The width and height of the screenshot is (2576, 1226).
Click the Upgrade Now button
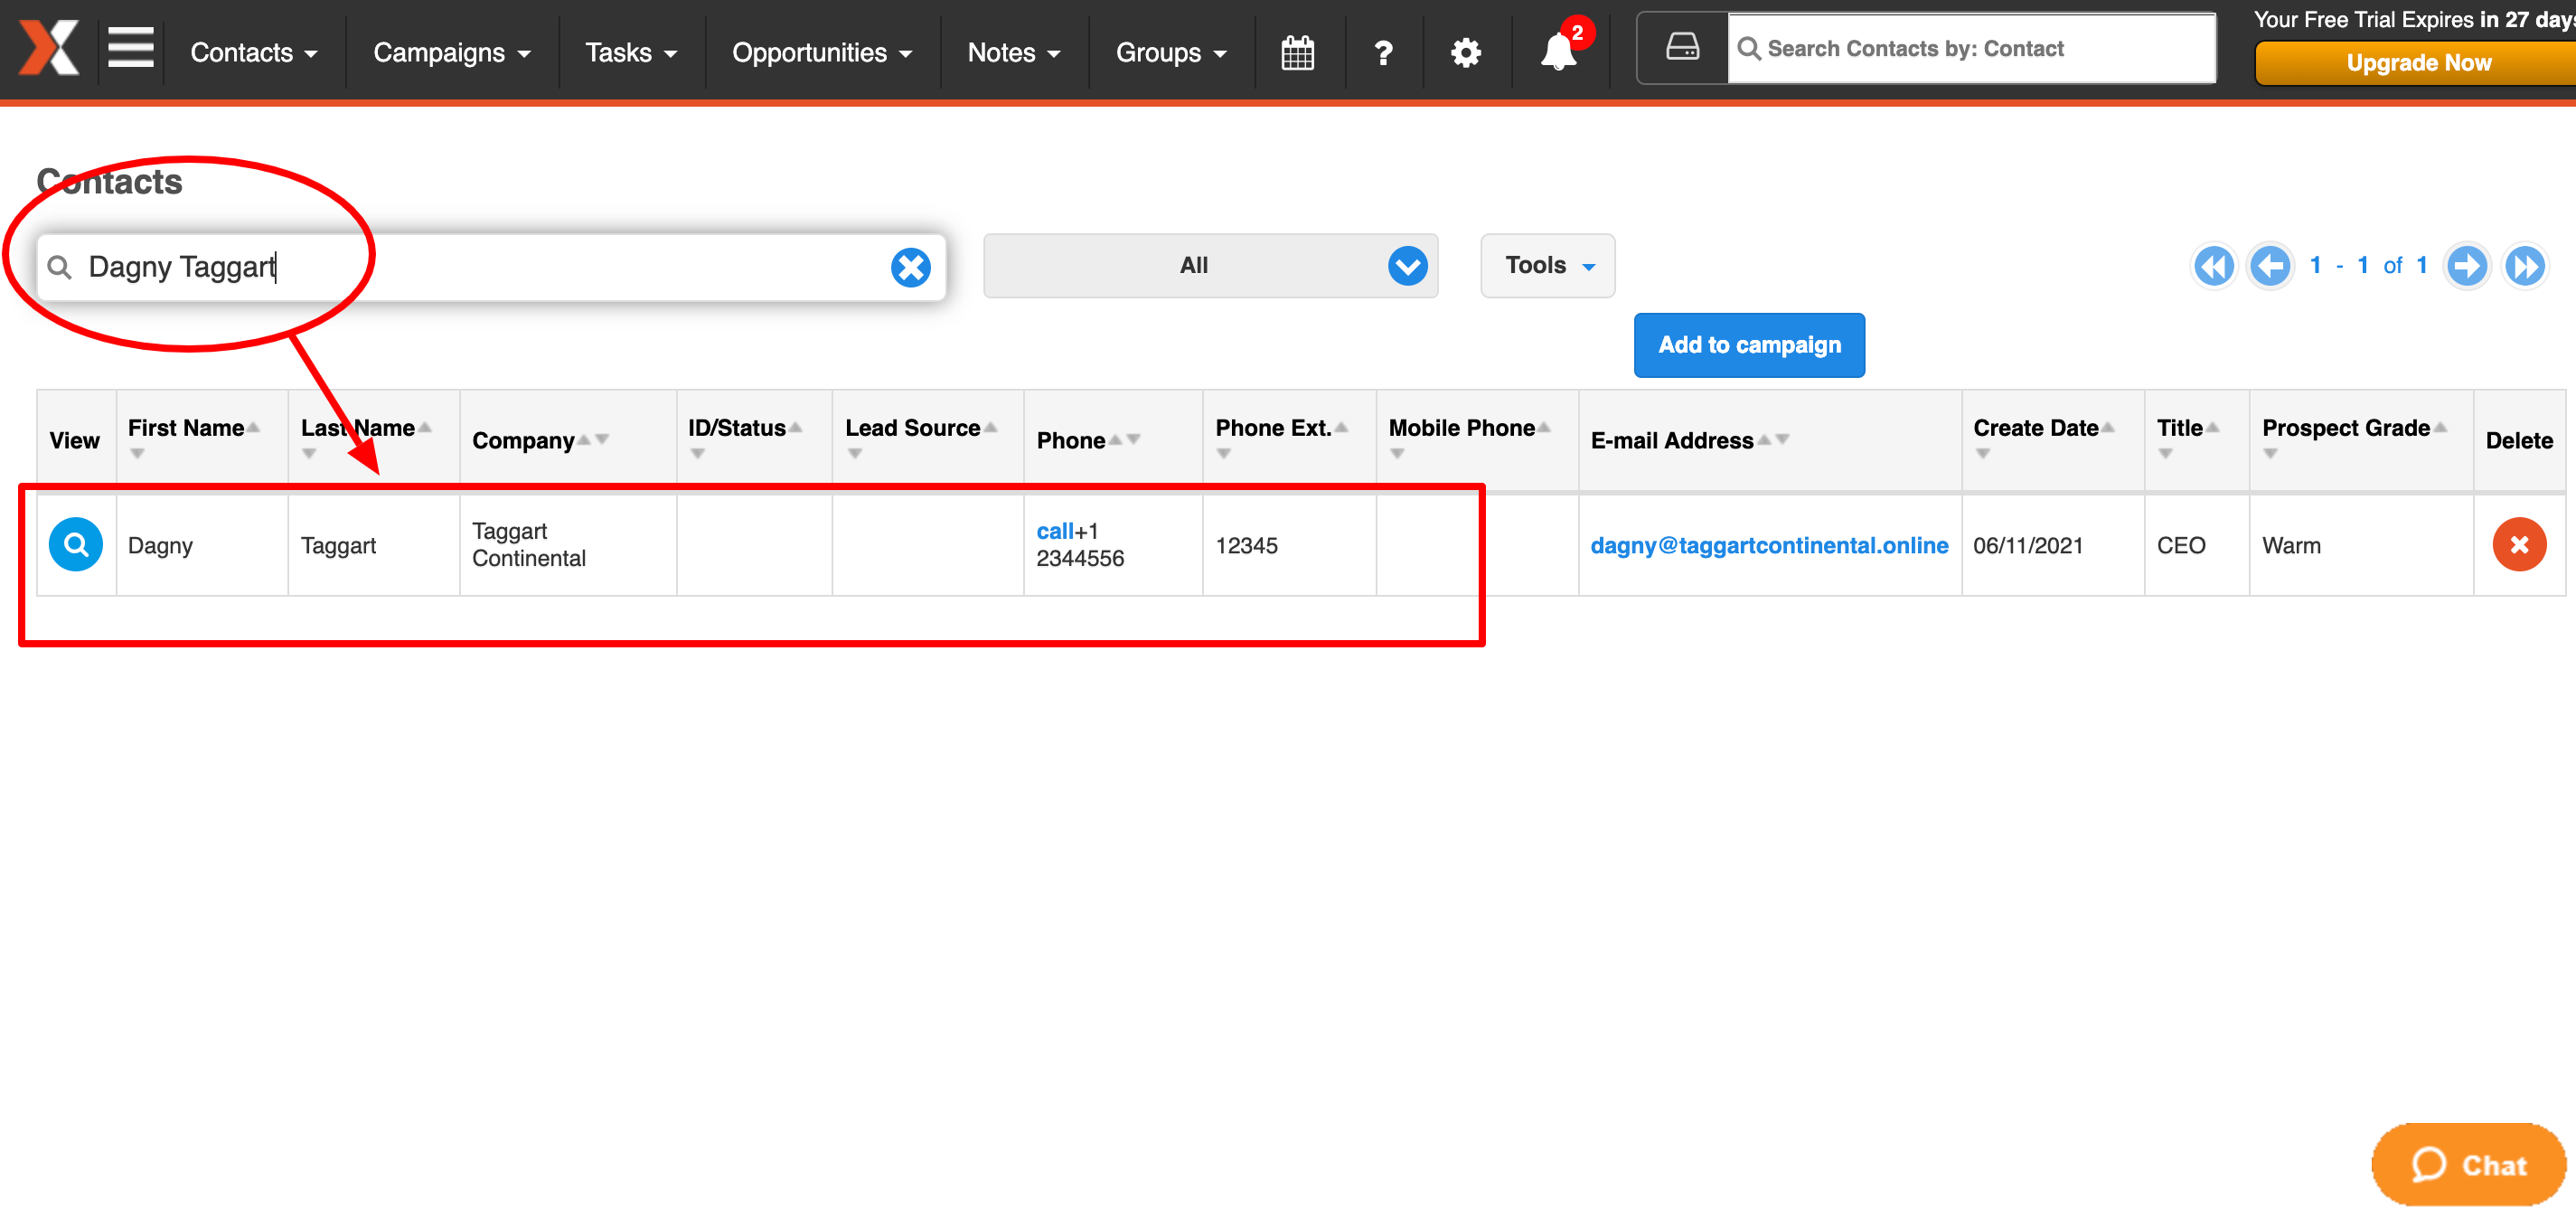[2418, 63]
